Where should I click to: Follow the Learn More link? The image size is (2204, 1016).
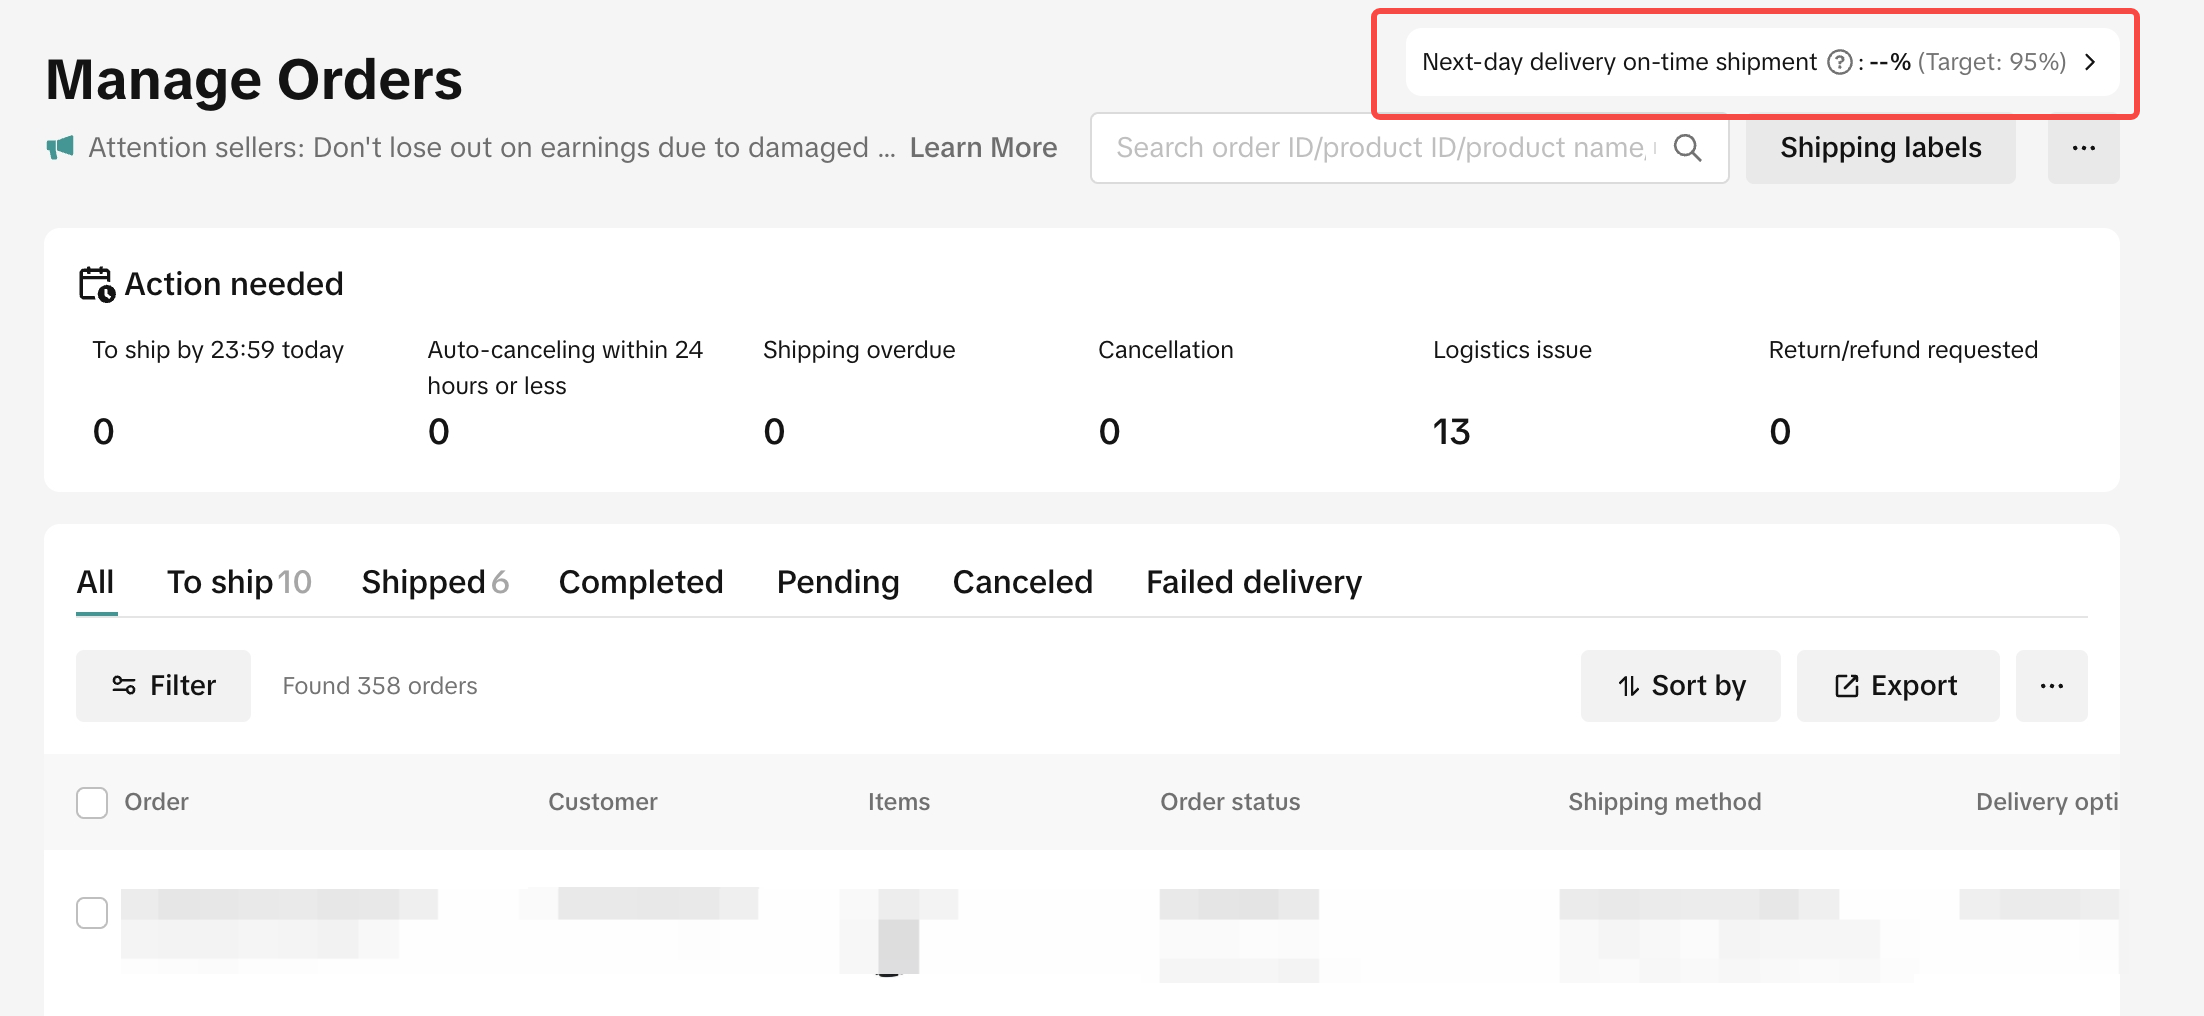[x=983, y=148]
